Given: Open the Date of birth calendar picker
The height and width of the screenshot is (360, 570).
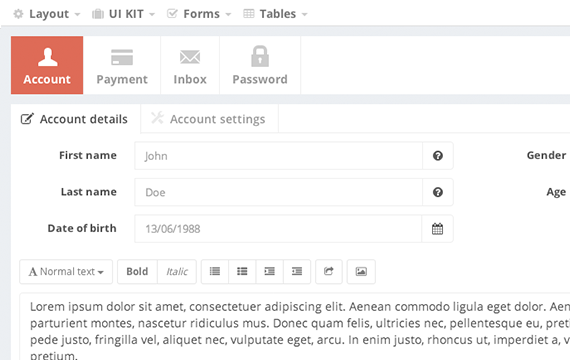Looking at the screenshot, I should point(437,229).
